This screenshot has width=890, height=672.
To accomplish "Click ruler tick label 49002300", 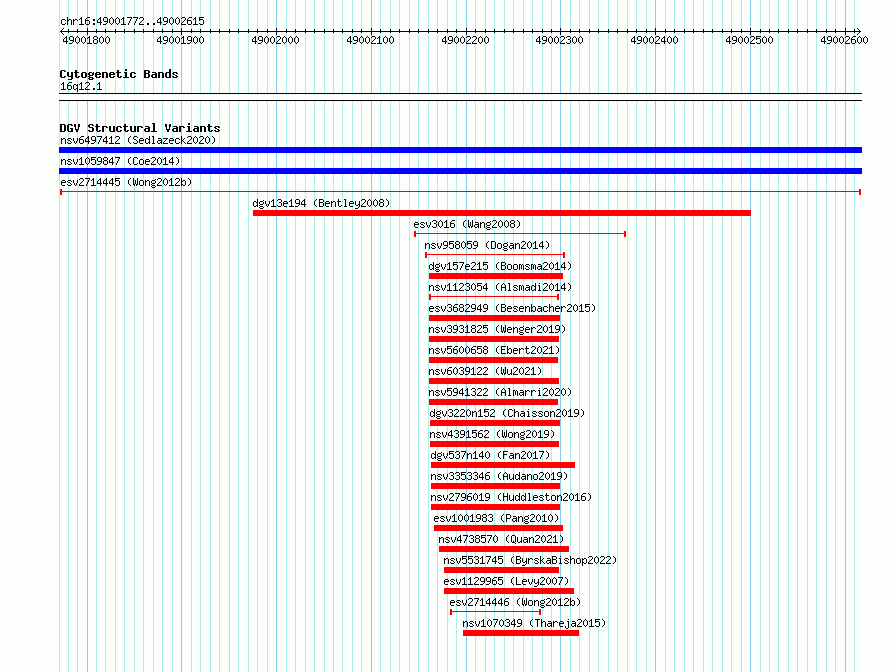I will (x=559, y=40).
